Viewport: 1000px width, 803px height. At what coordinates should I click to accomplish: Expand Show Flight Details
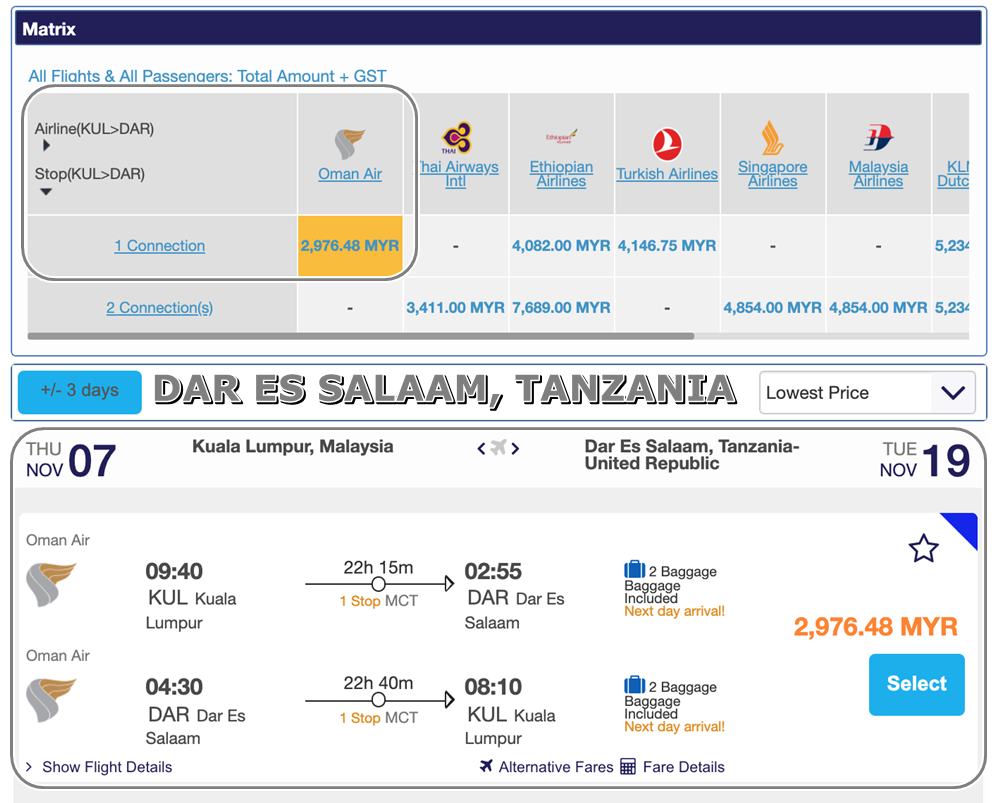coord(99,767)
